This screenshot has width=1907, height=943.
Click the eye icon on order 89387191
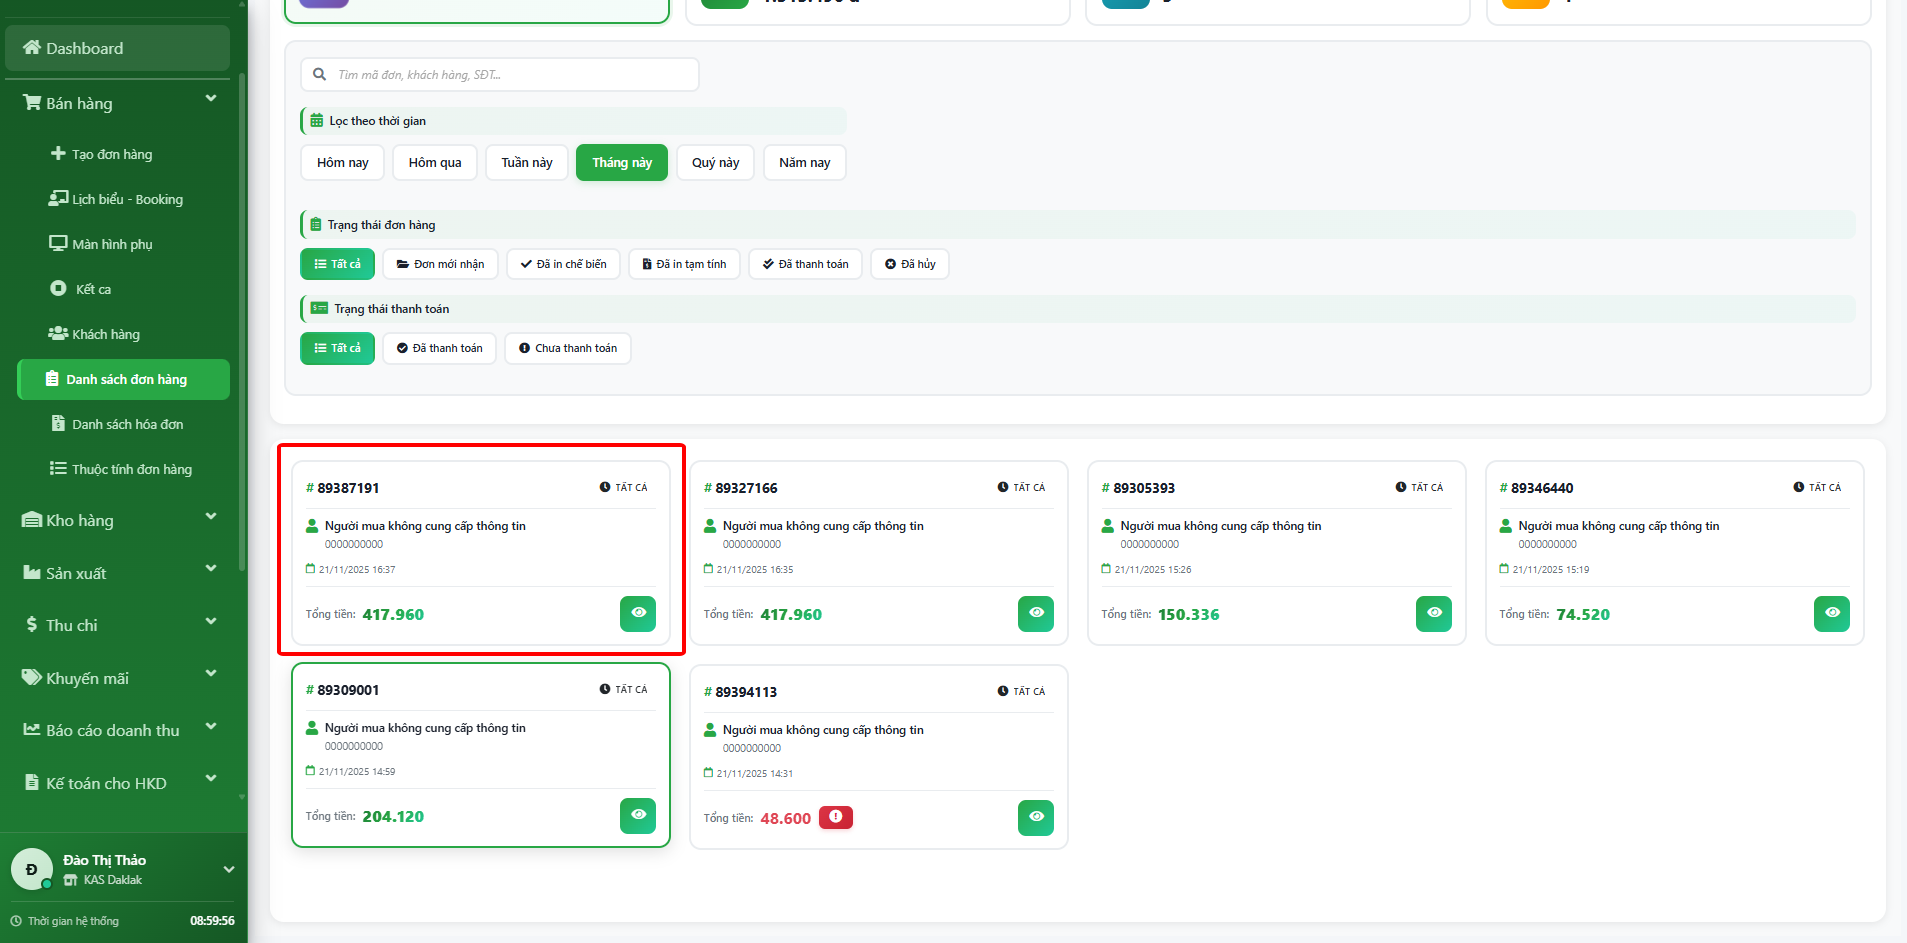pyautogui.click(x=637, y=613)
